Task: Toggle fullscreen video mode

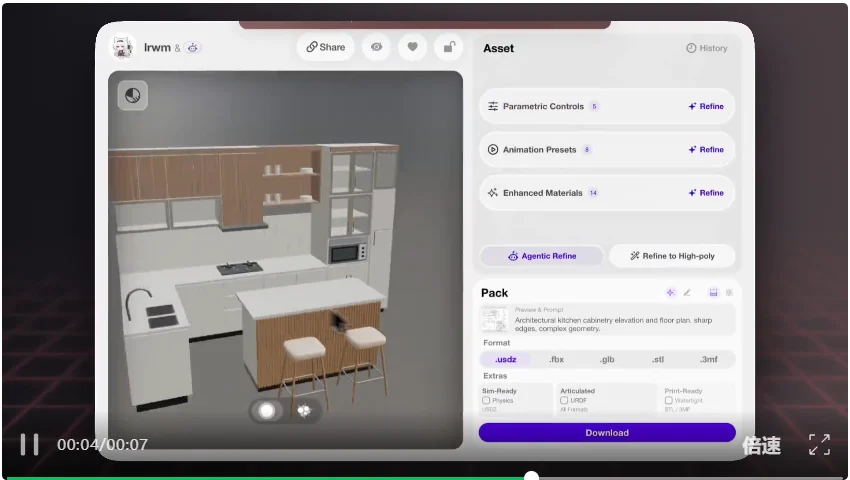Action: [819, 445]
